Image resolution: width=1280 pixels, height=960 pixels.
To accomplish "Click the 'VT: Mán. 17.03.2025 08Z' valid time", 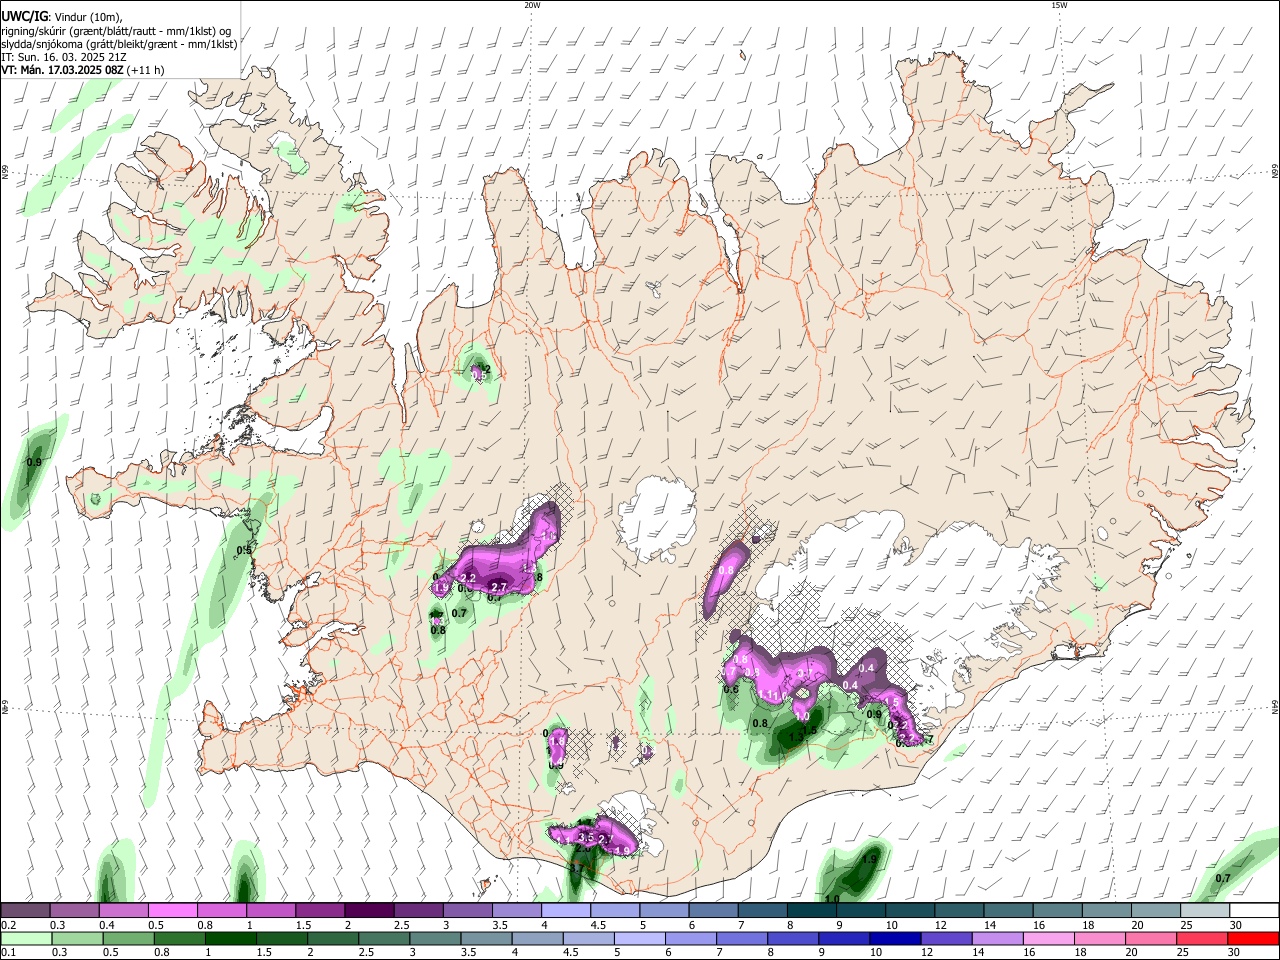I will click(63, 70).
